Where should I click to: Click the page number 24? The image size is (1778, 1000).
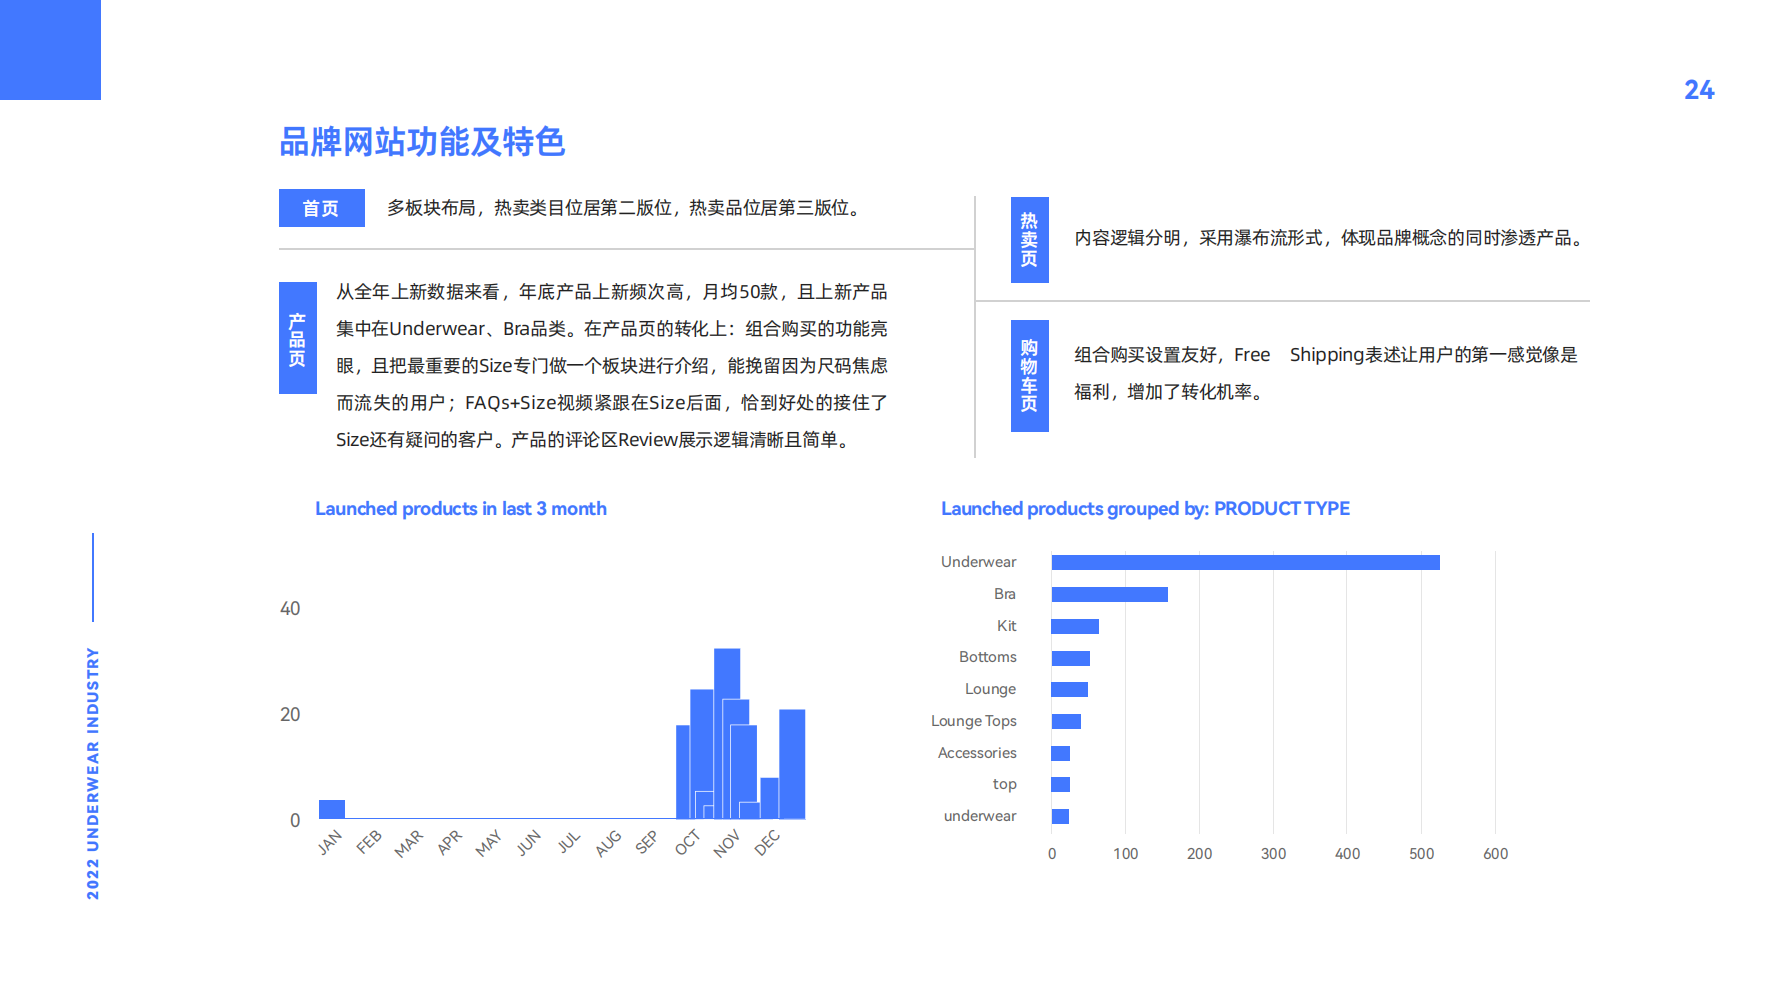click(1699, 90)
